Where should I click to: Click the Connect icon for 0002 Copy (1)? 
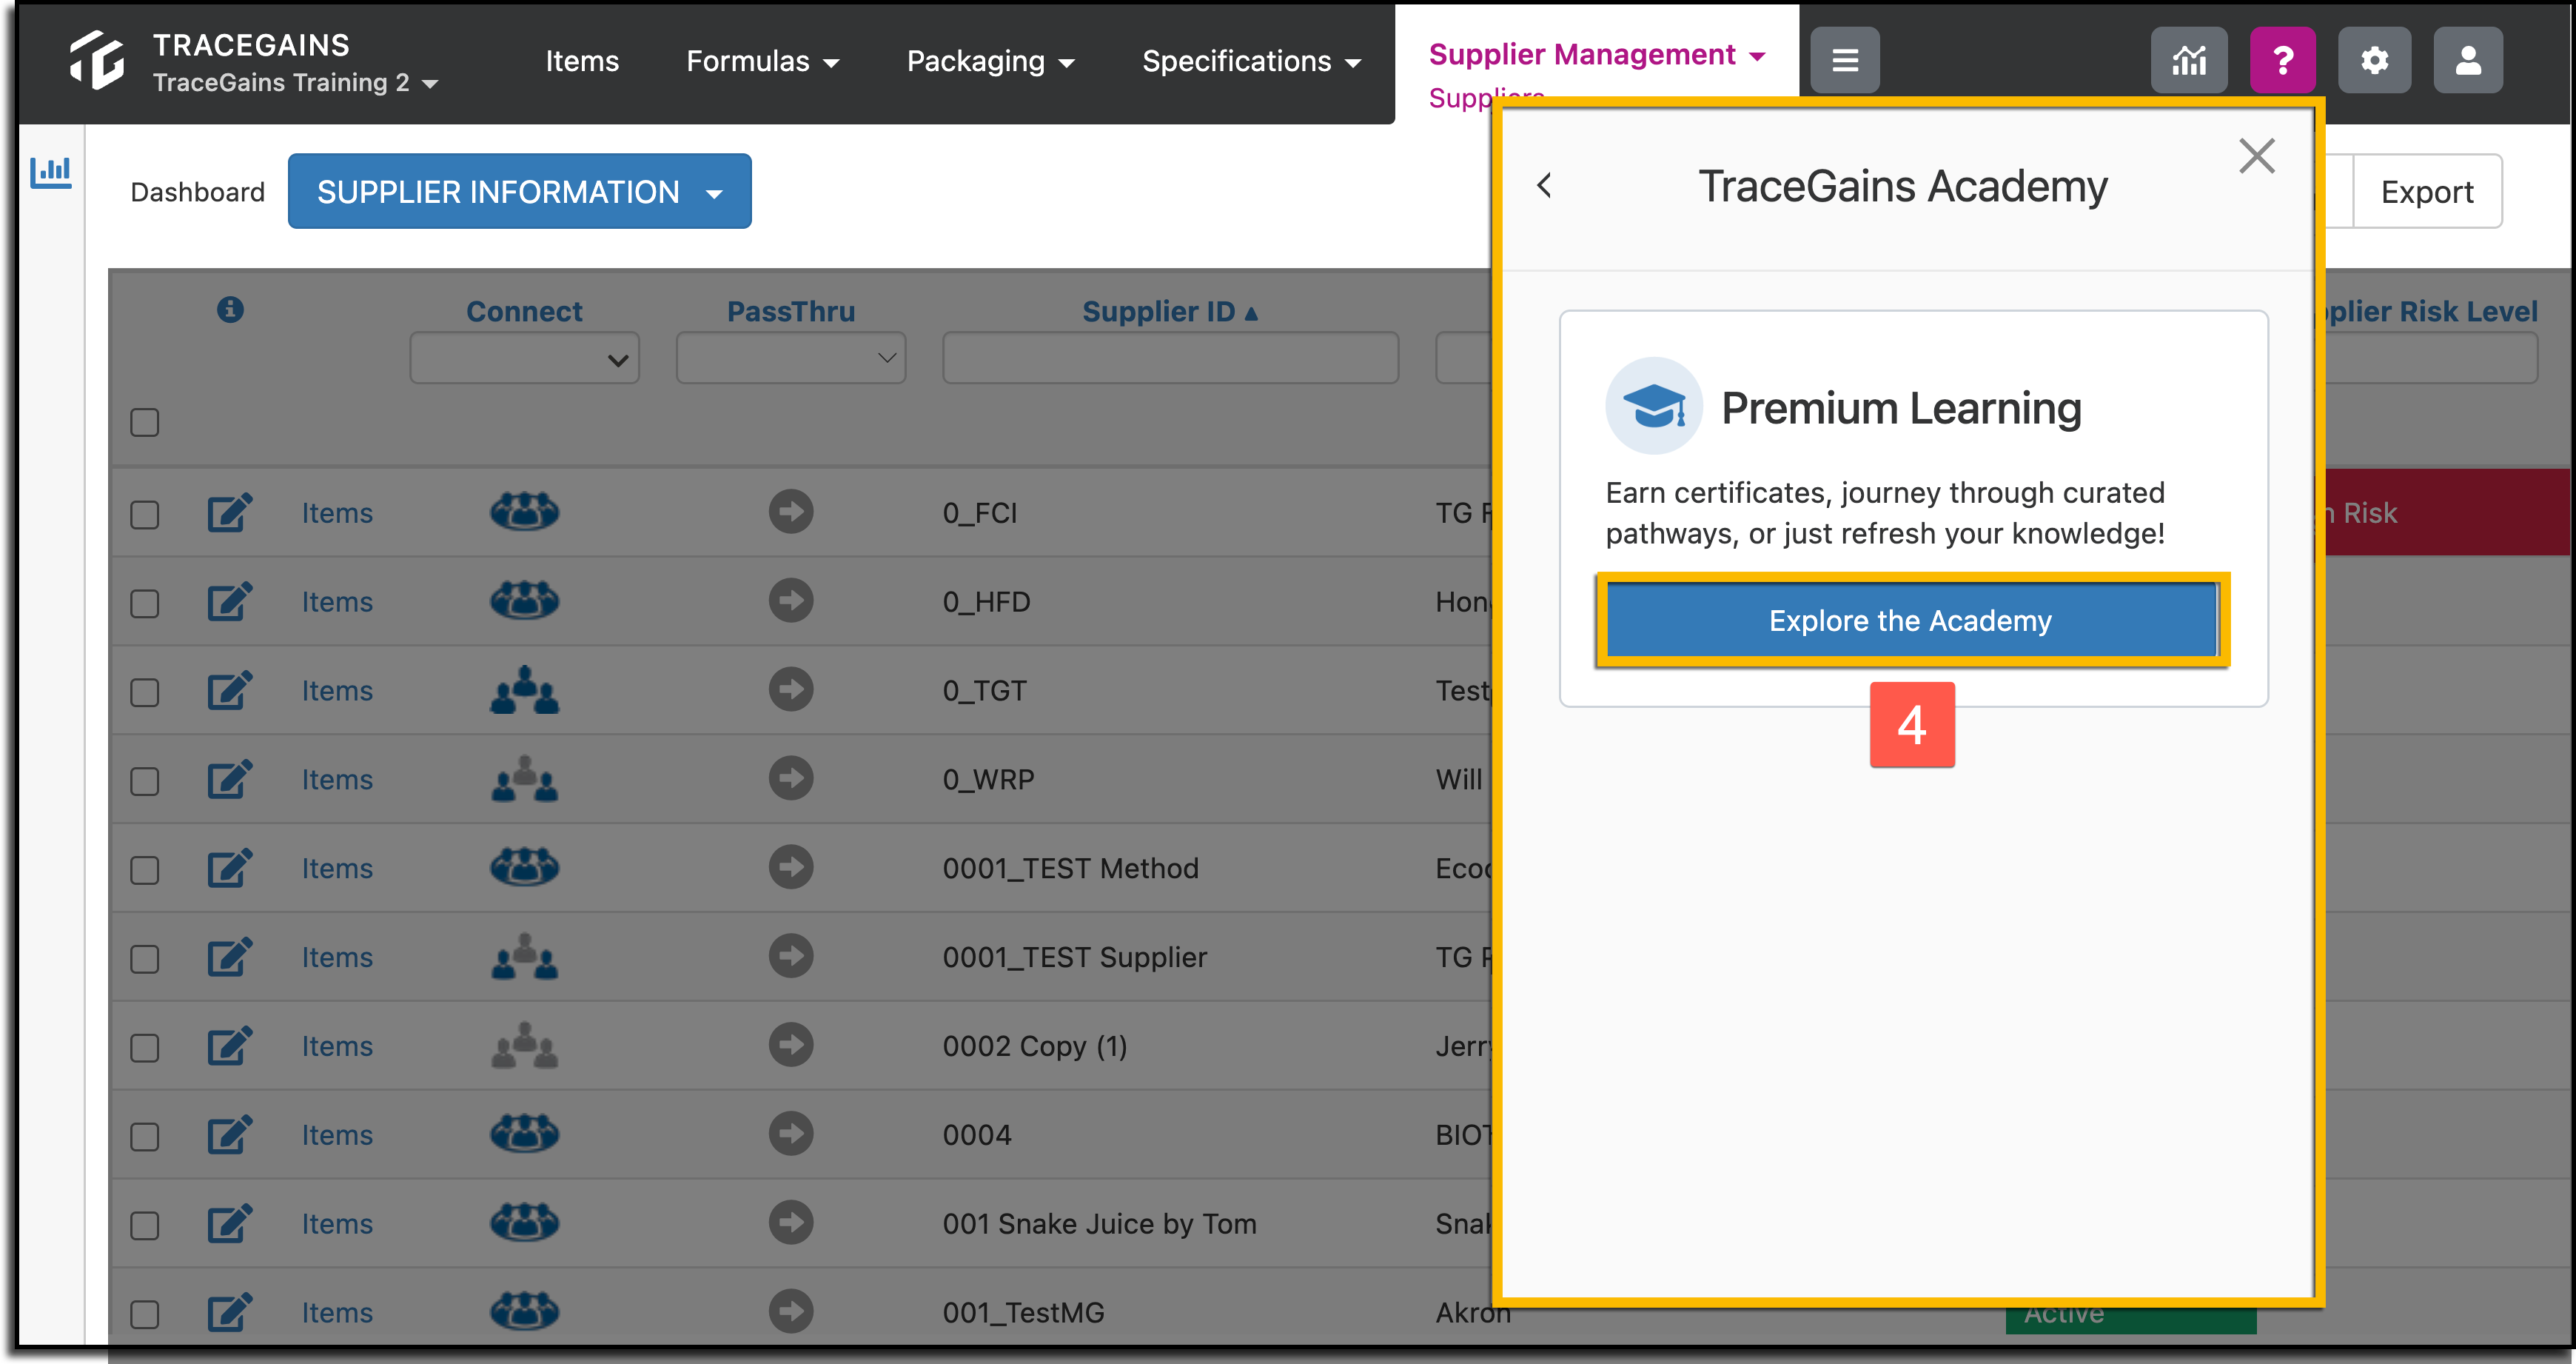[x=524, y=1045]
